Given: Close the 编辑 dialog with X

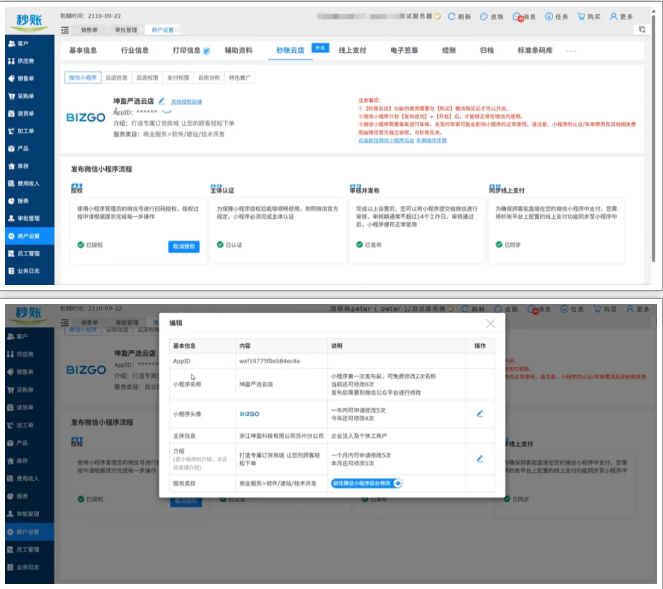Looking at the screenshot, I should 490,324.
